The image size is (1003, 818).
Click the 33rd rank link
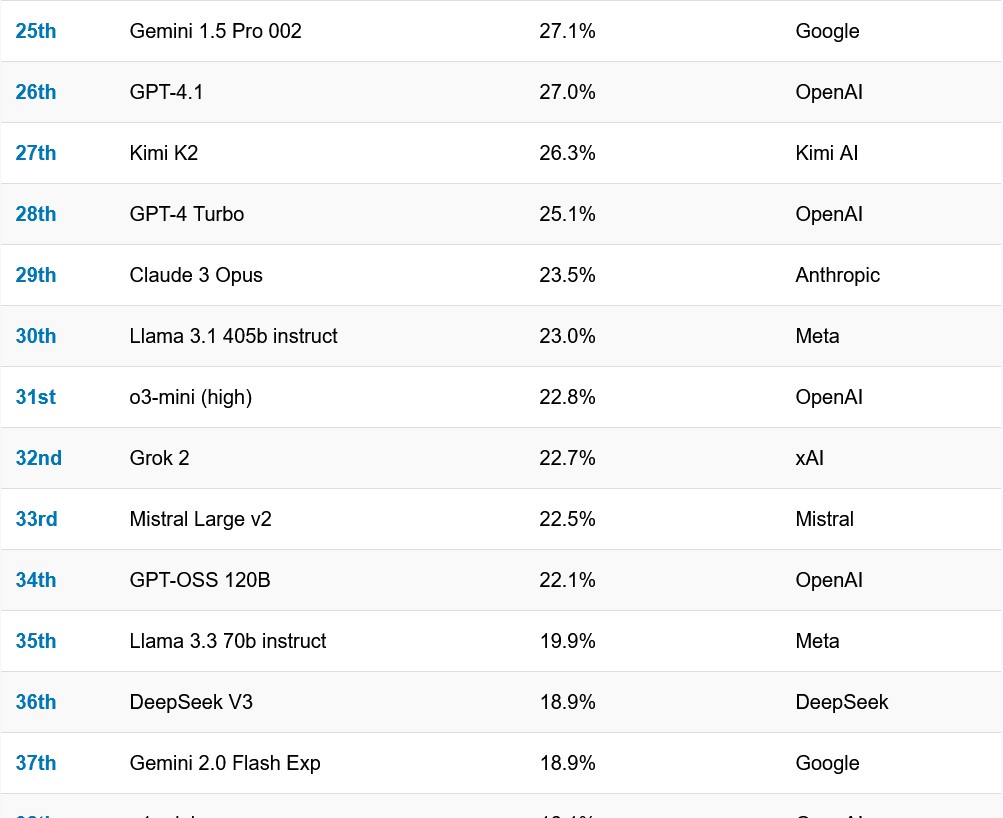(x=37, y=519)
